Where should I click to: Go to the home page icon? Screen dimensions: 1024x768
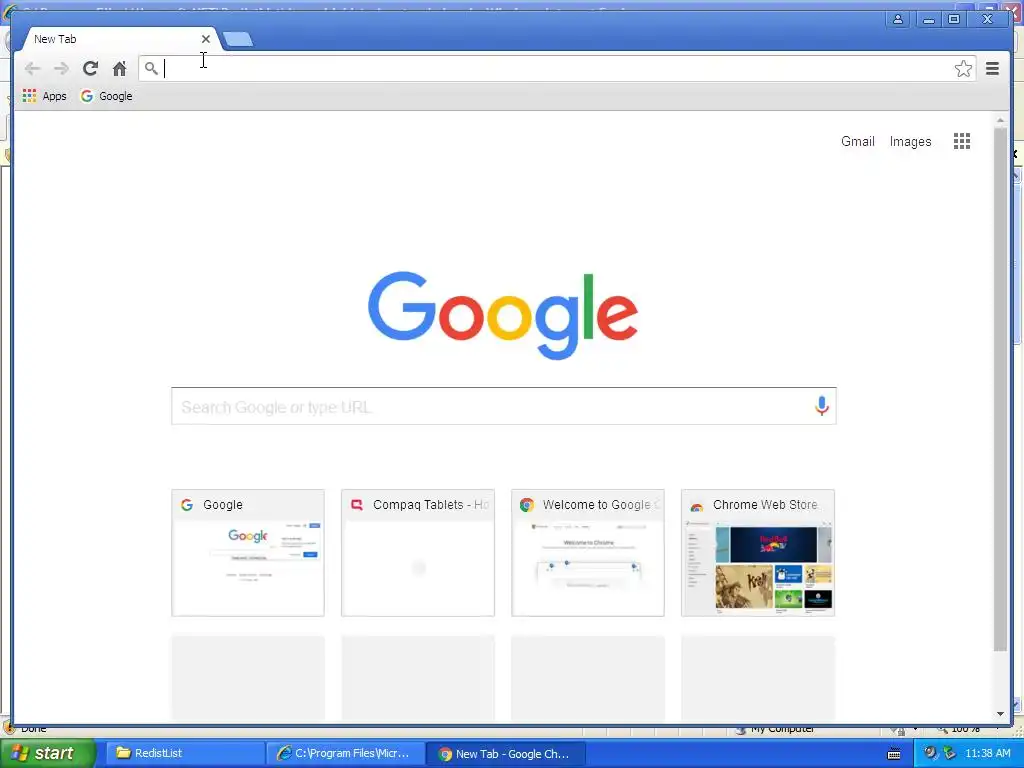[x=120, y=69]
